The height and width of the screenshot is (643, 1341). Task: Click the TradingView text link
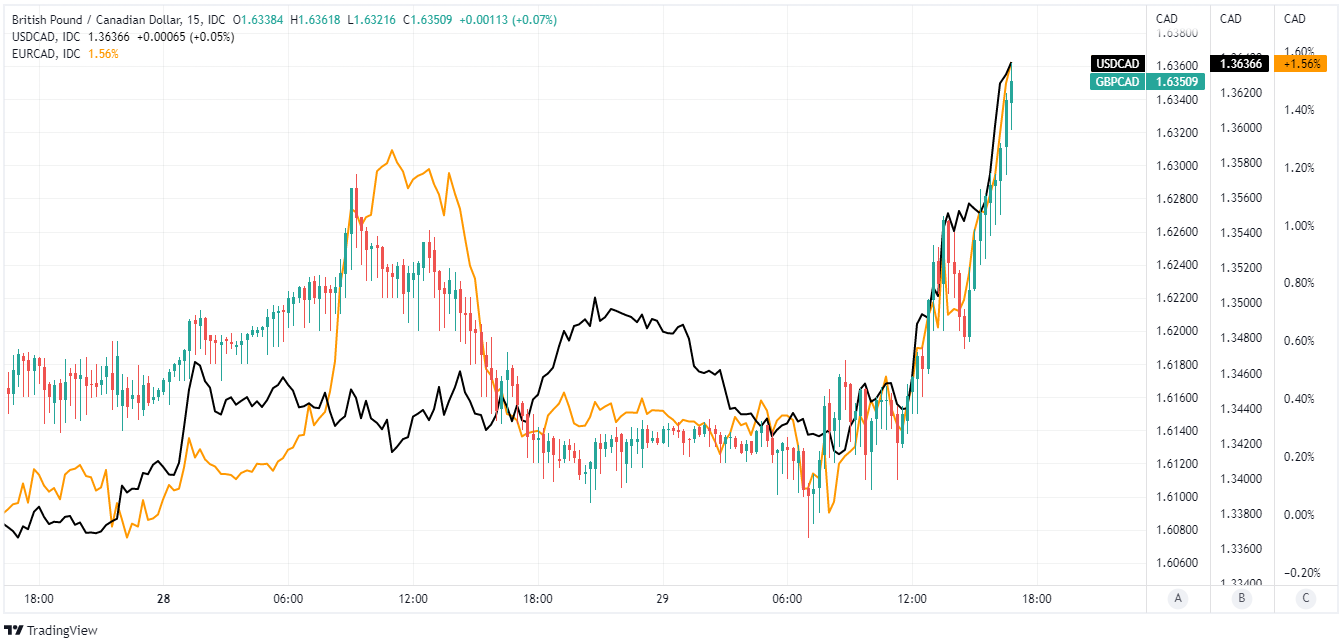pos(61,630)
